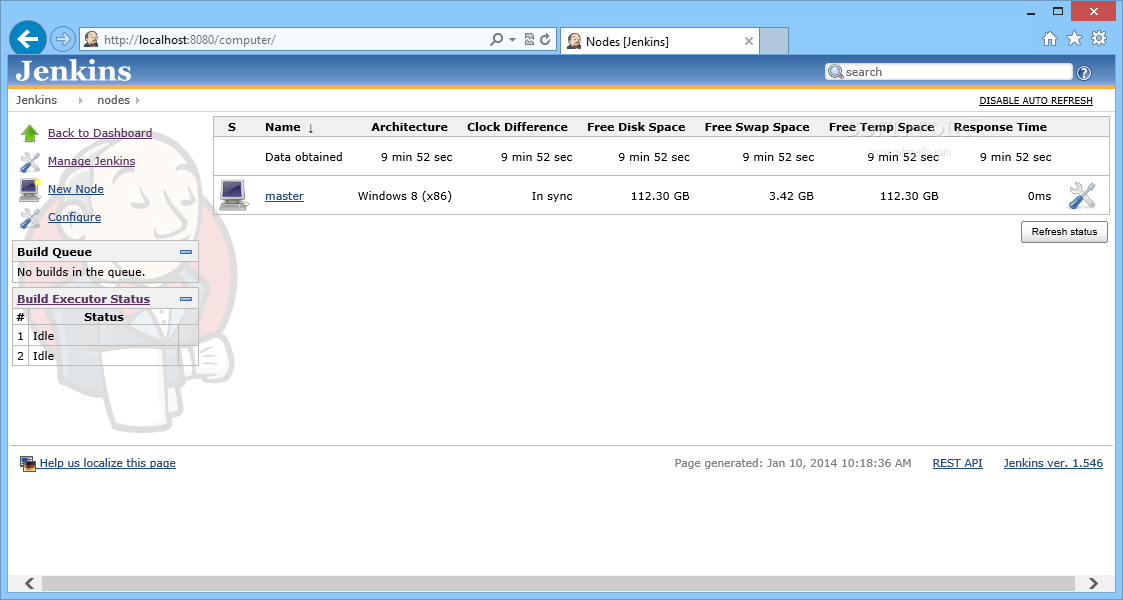
Task: Open Jenkins ver. 1.546 link
Action: [1053, 463]
